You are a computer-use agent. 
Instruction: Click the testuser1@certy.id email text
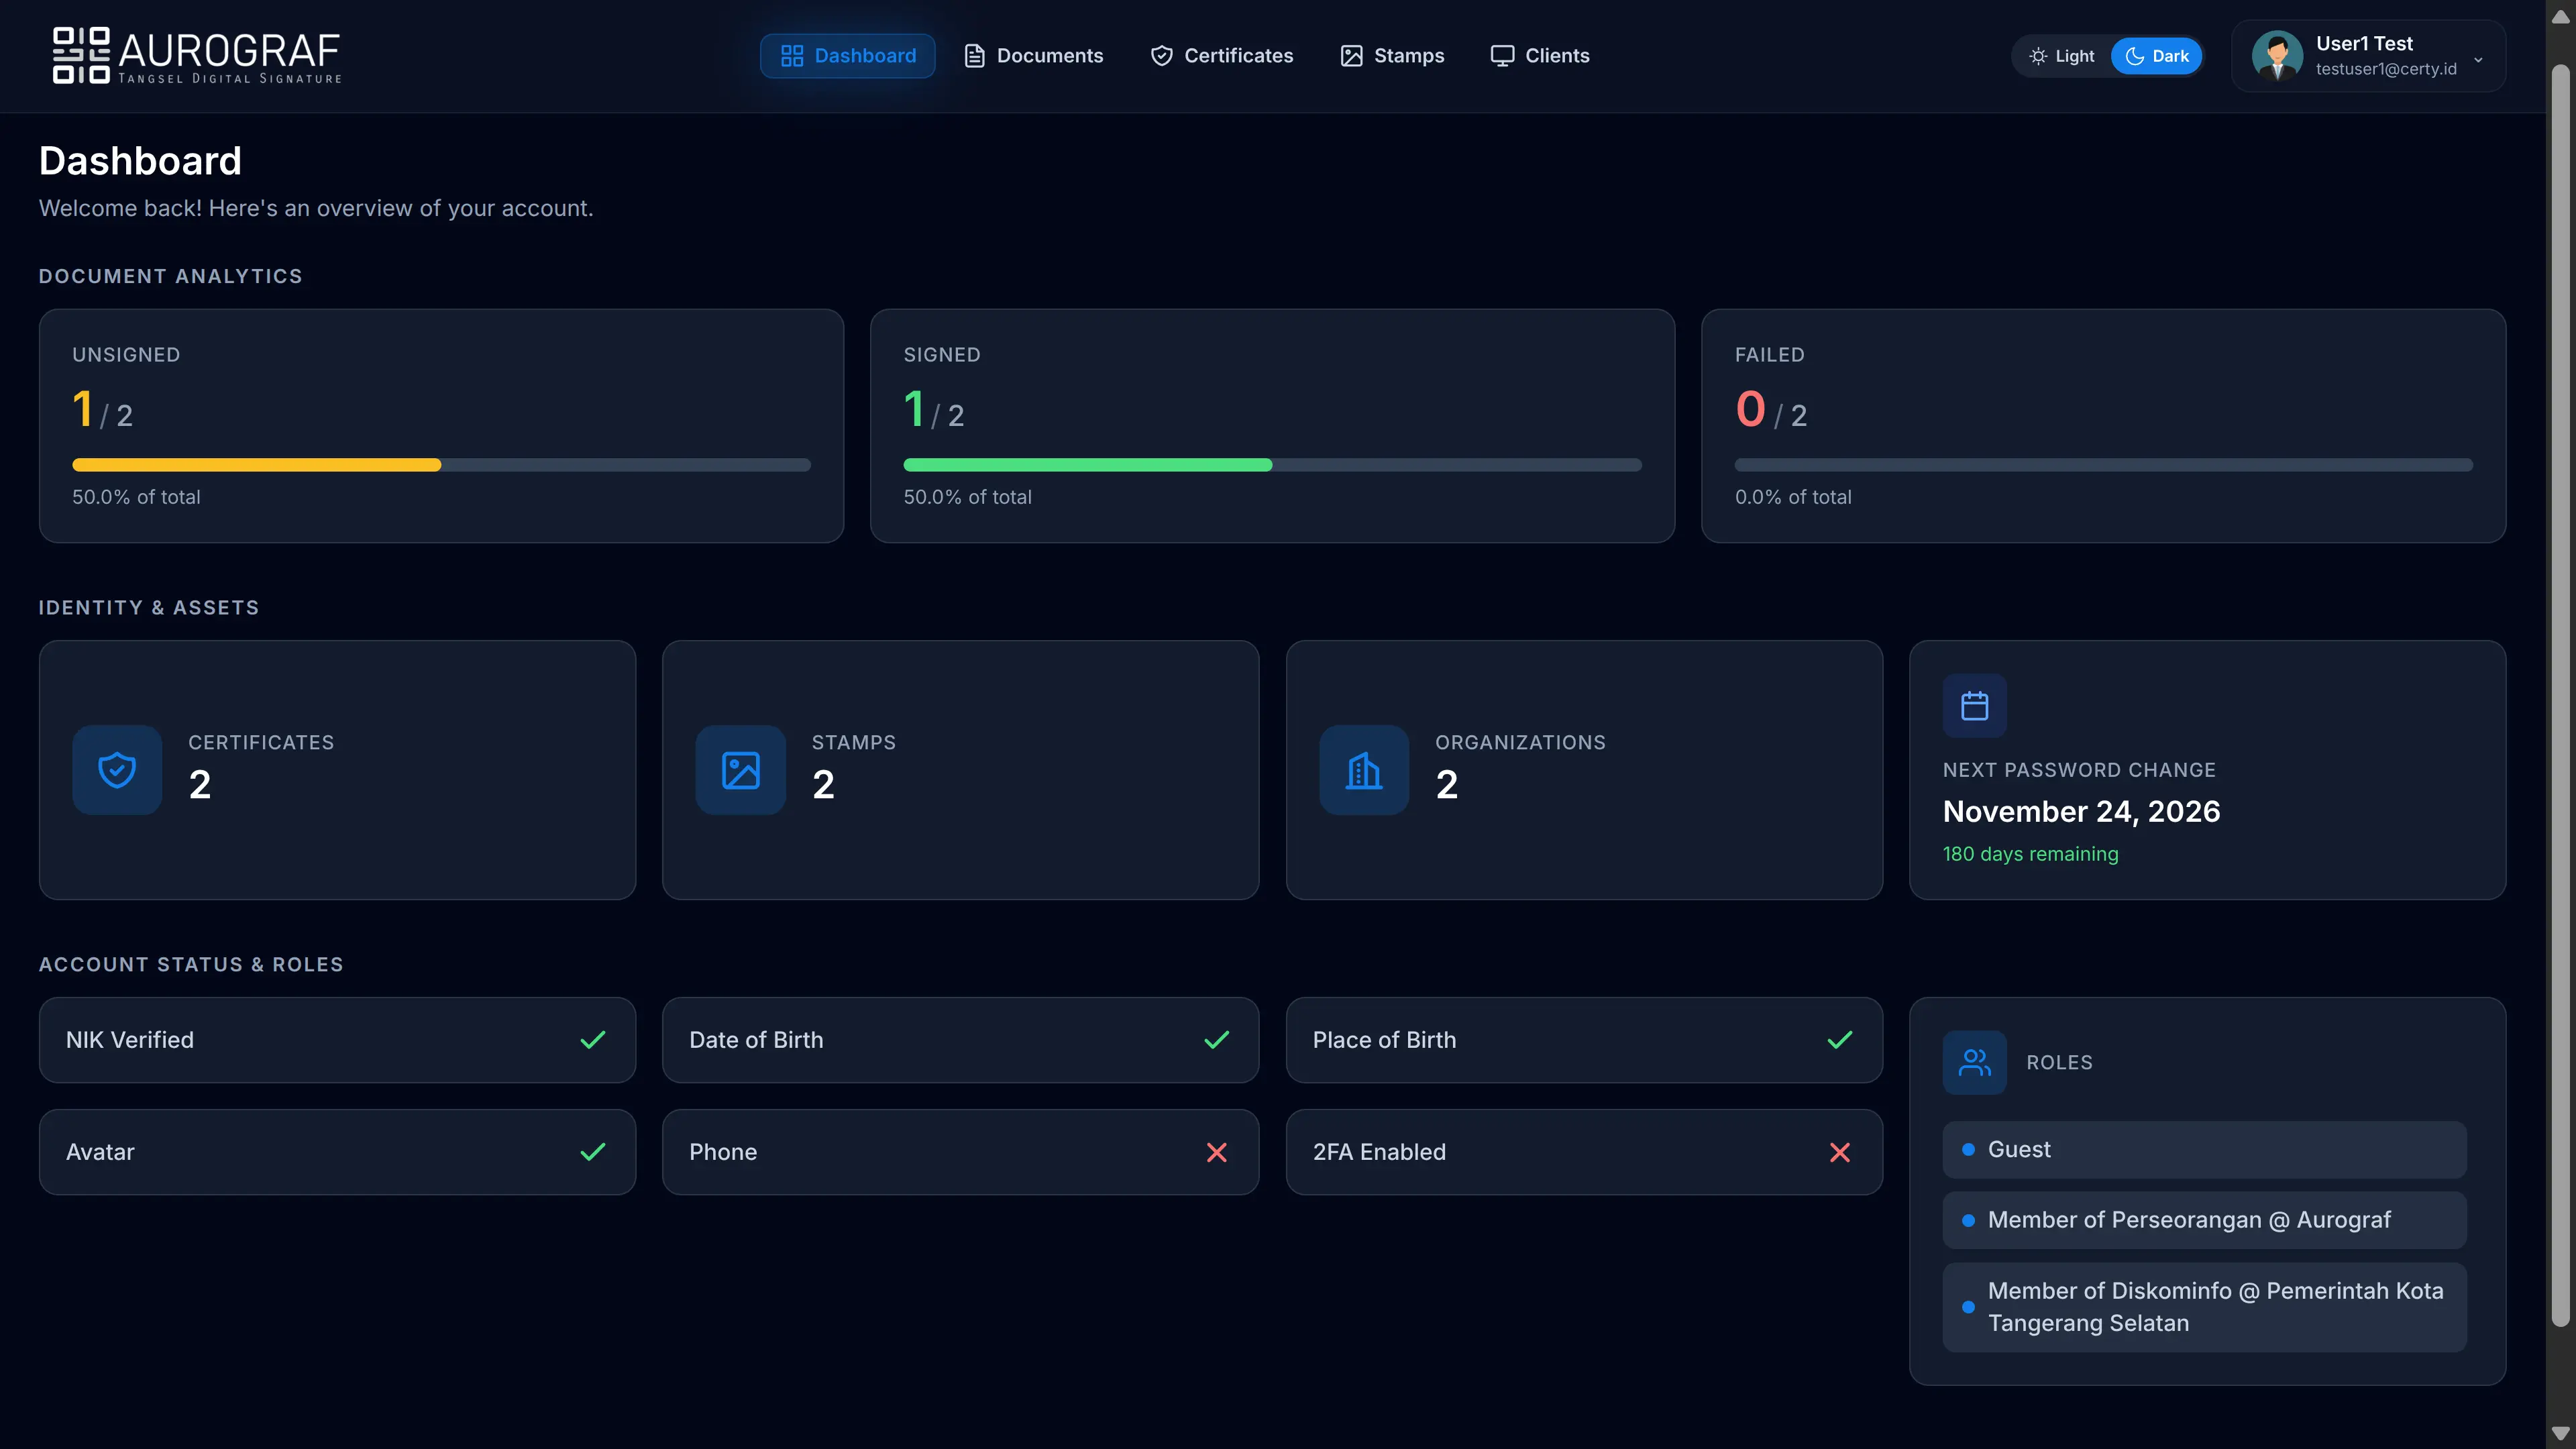point(2385,69)
